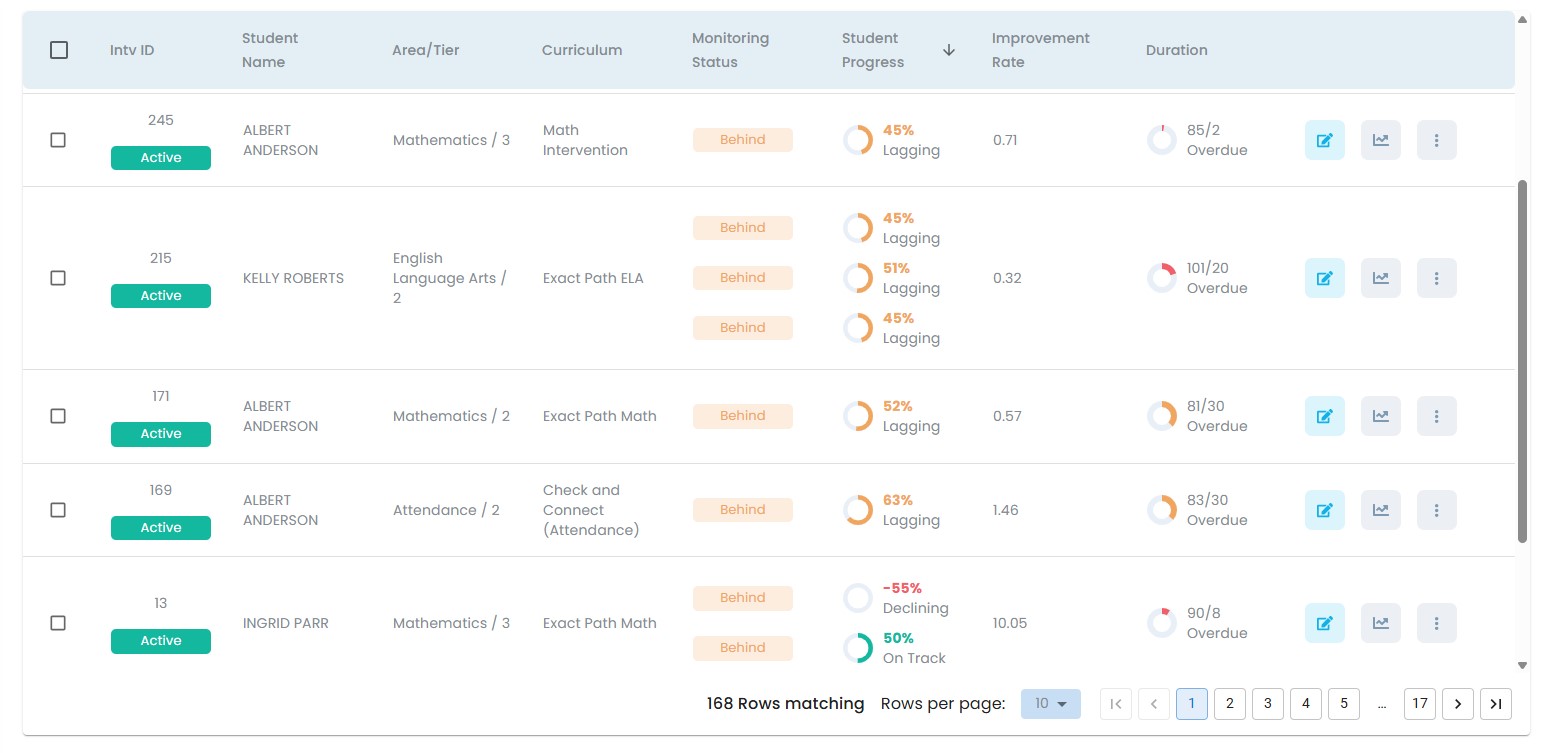Screen dimensions: 1542x753
Task: Jump to last page button
Action: coord(1495,704)
